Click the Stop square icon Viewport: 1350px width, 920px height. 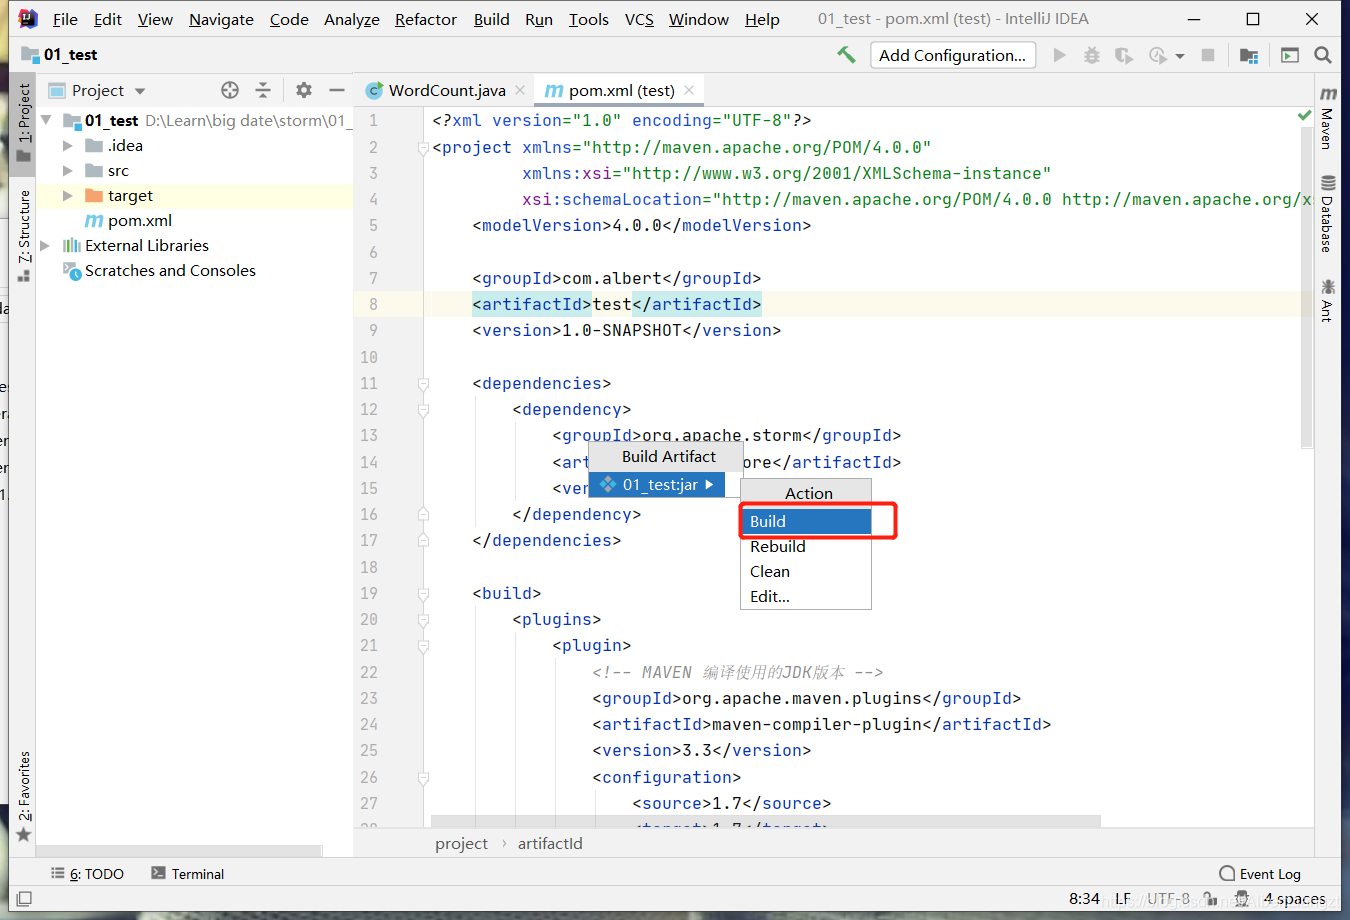coord(1208,55)
